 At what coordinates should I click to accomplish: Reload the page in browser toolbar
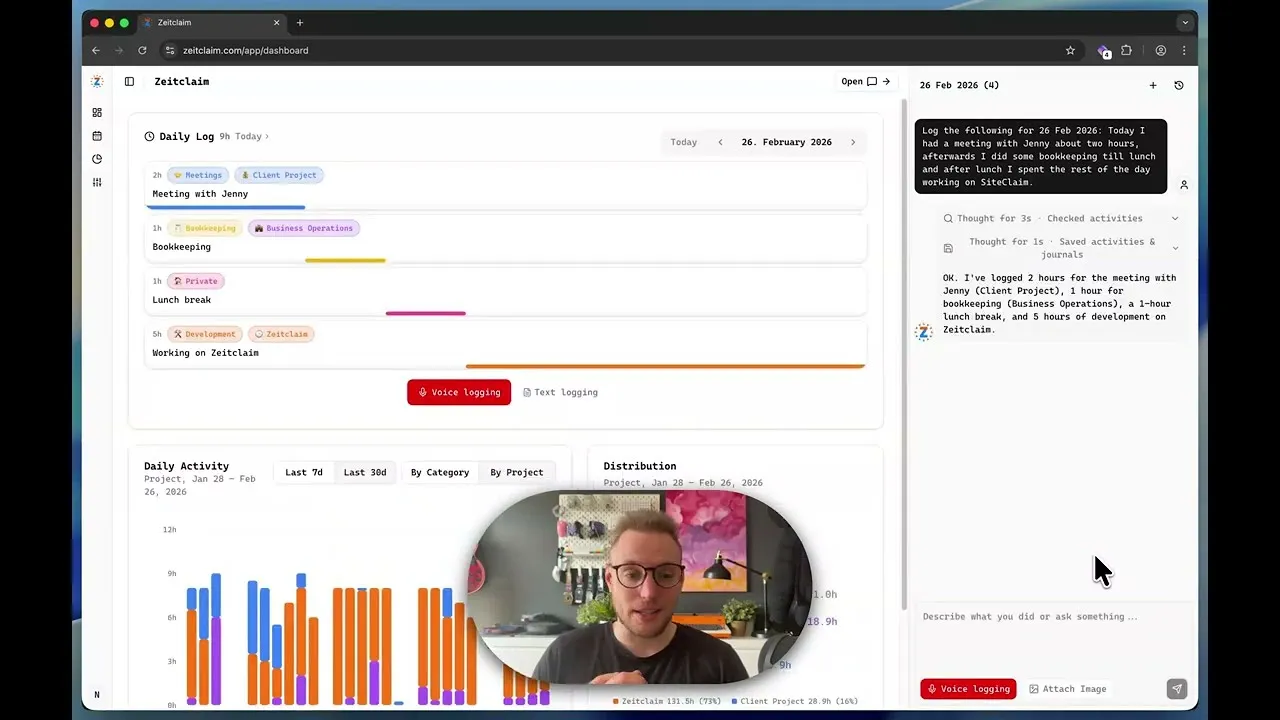pyautogui.click(x=142, y=51)
